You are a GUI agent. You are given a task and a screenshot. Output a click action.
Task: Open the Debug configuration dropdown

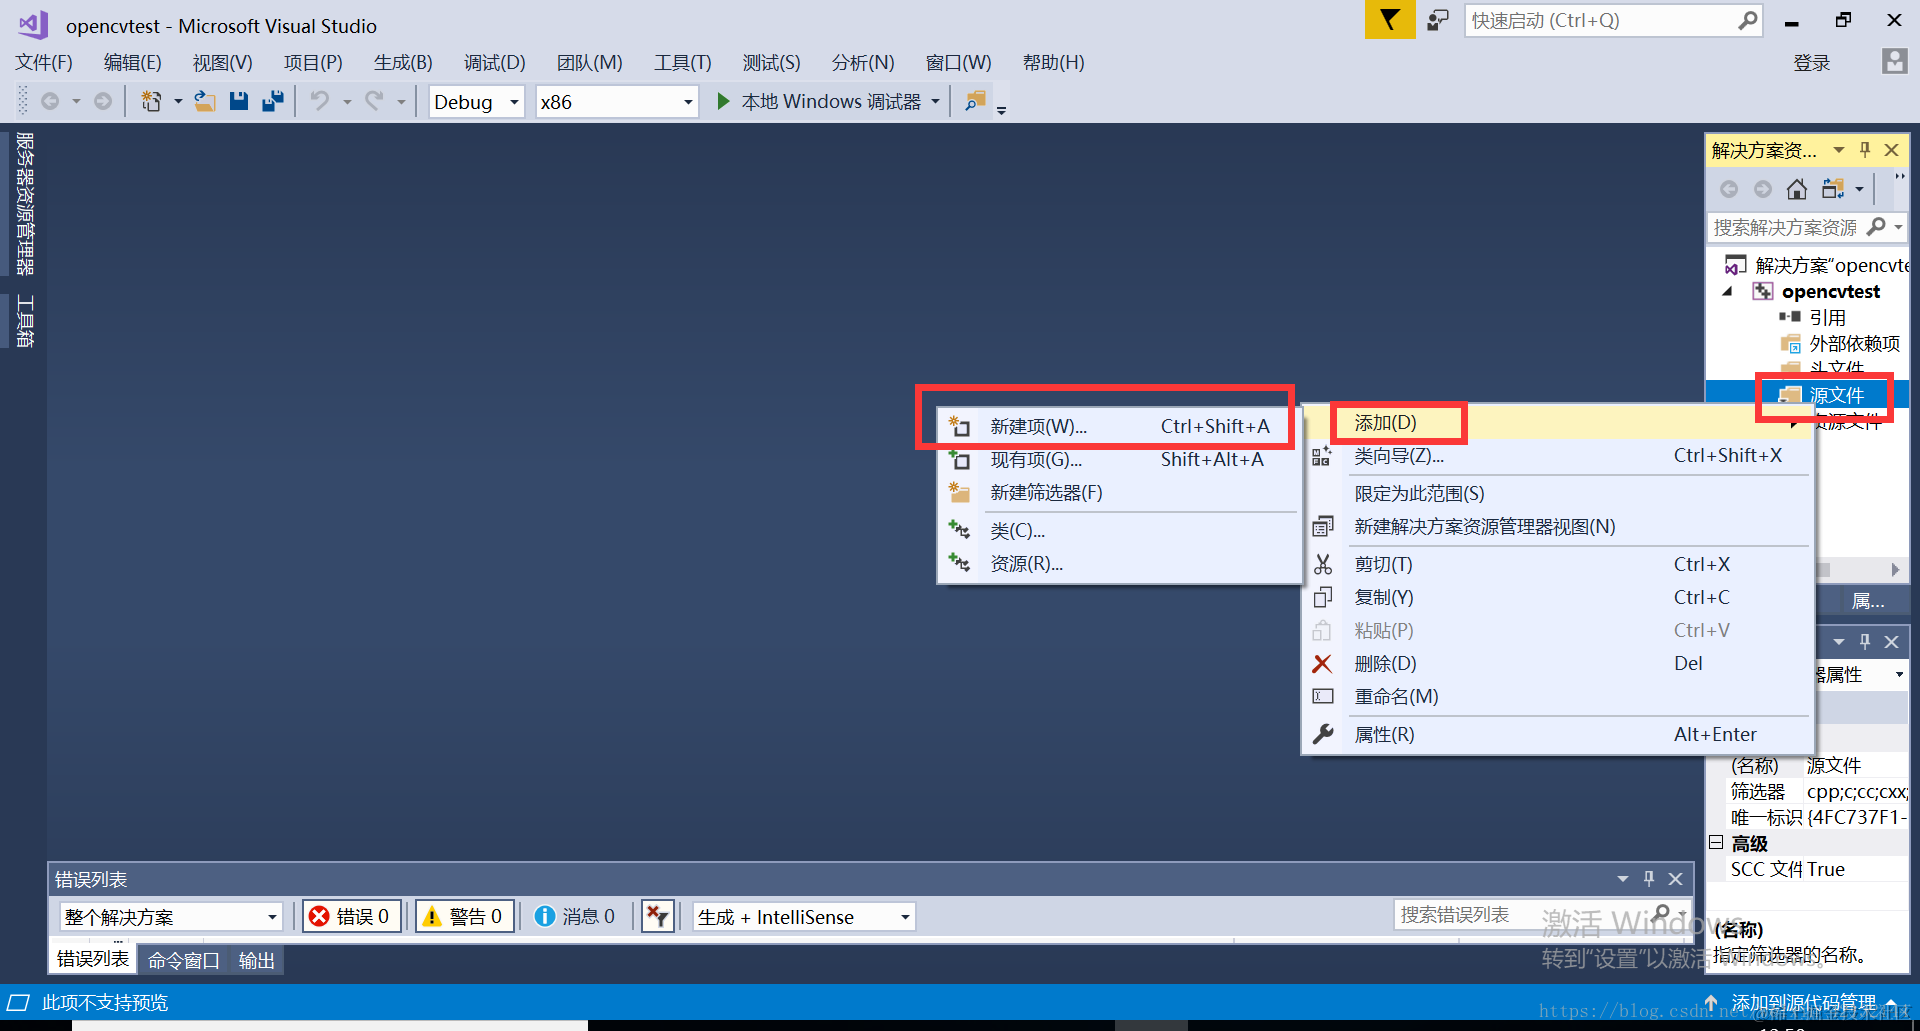[x=476, y=102]
